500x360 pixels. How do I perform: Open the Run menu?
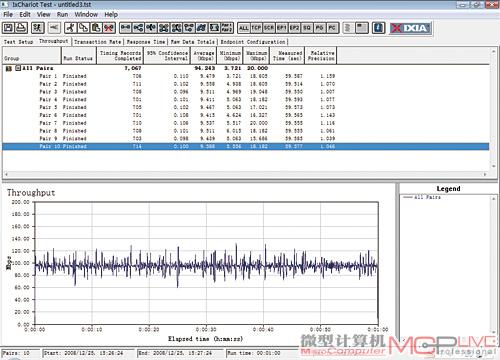(x=62, y=14)
